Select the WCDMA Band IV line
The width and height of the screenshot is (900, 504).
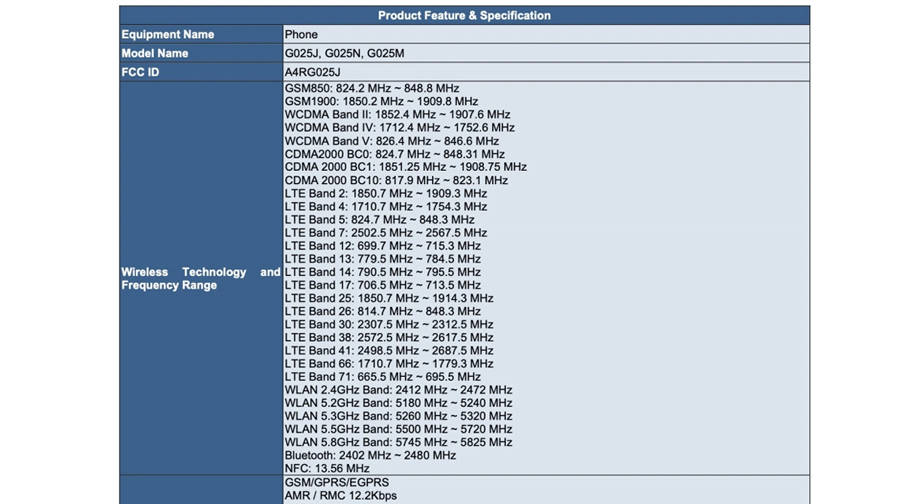click(x=399, y=128)
